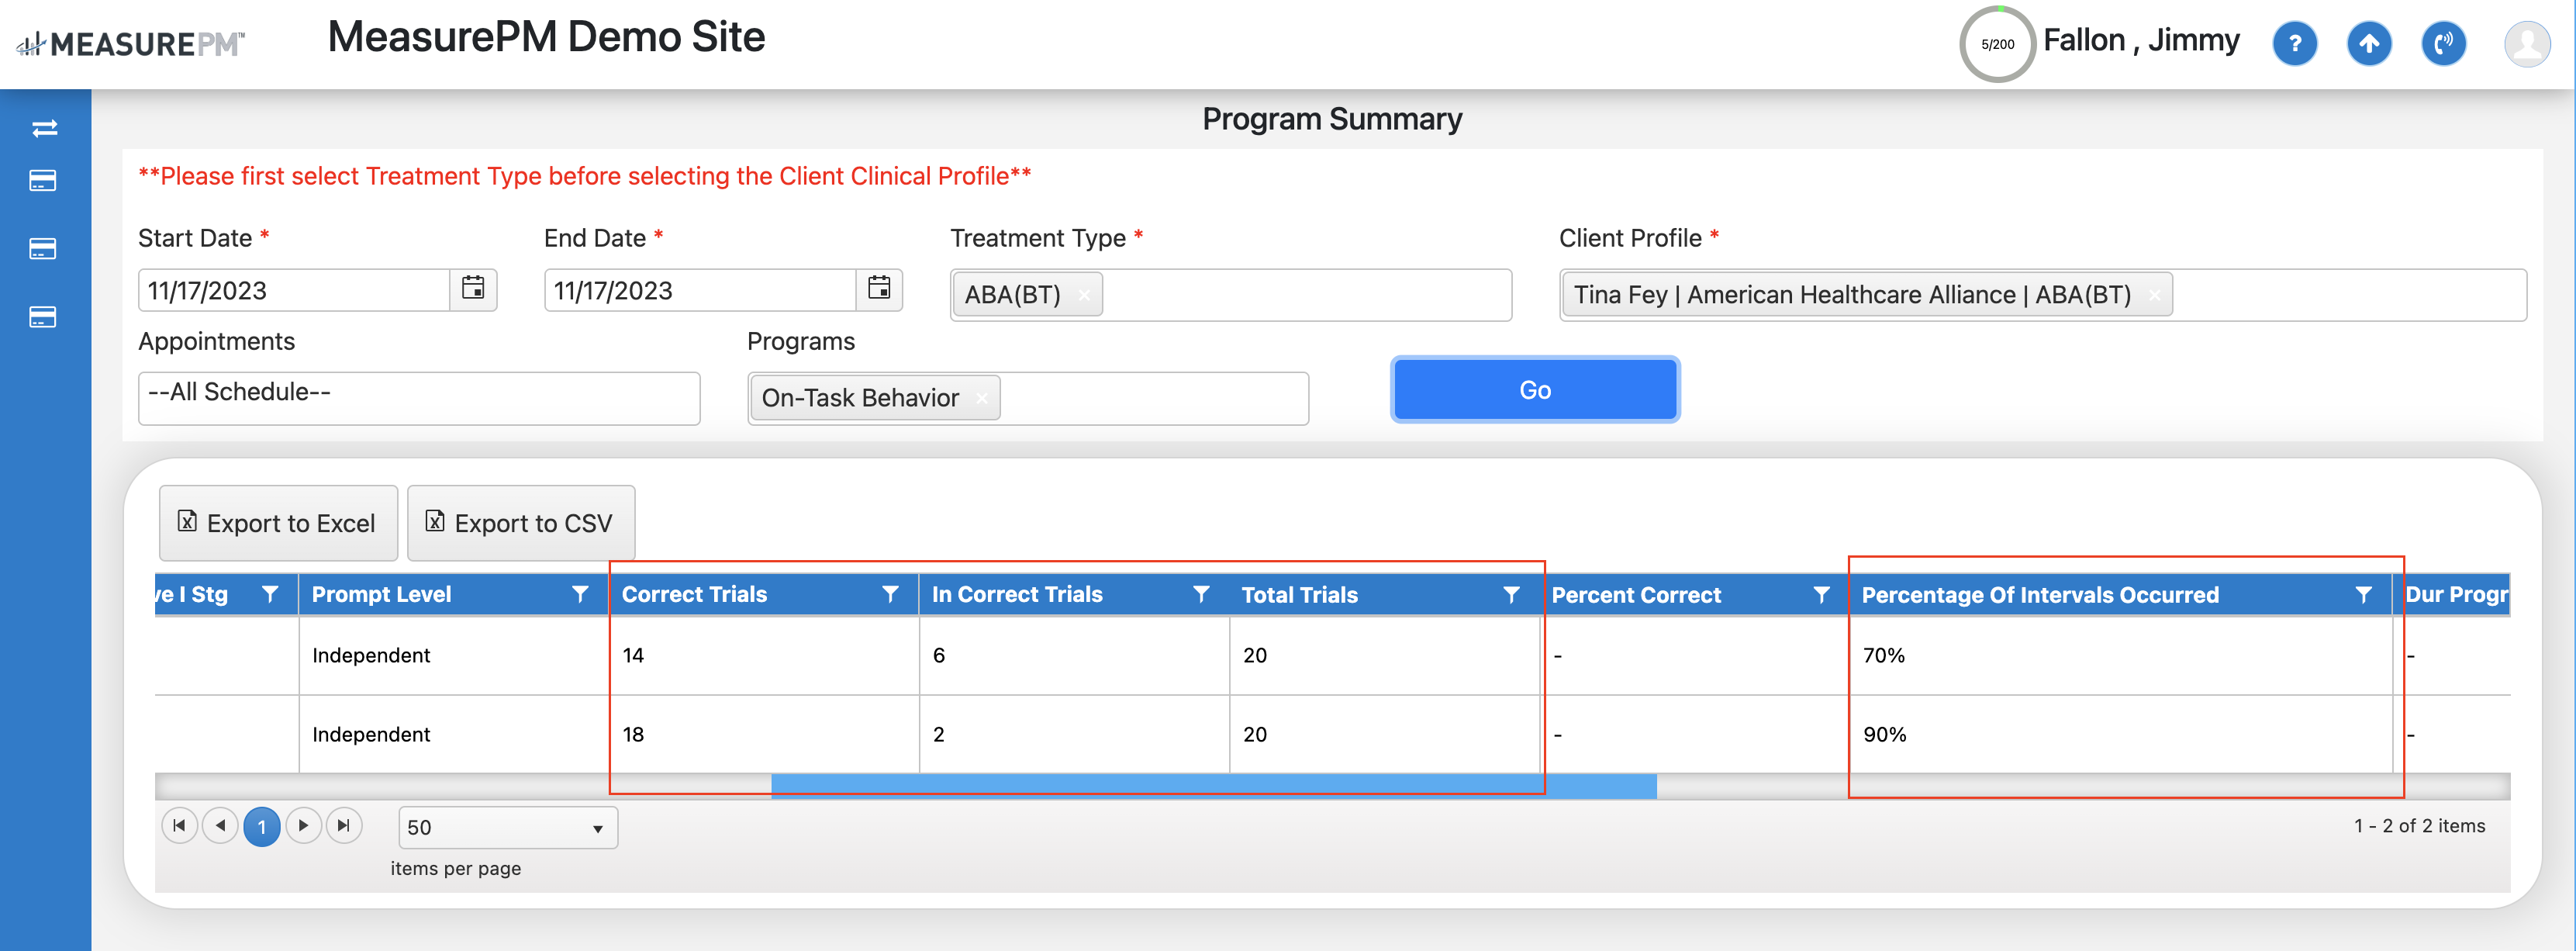This screenshot has width=2576, height=951.
Task: Filter Percentage Of Intervals Occurred column
Action: 2363,595
